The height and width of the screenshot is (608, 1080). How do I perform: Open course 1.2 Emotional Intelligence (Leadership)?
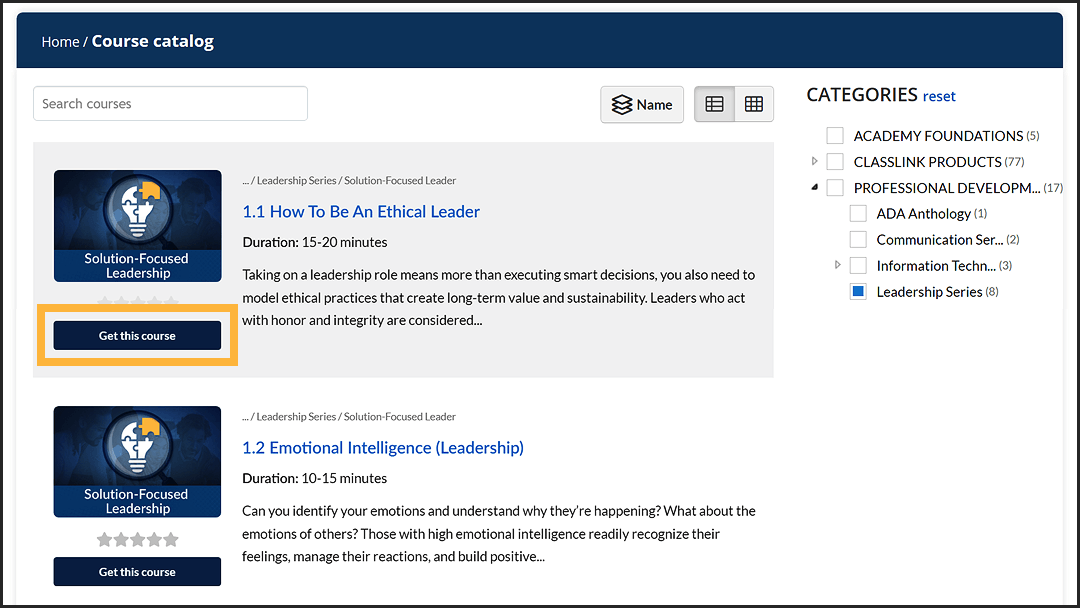(x=383, y=447)
